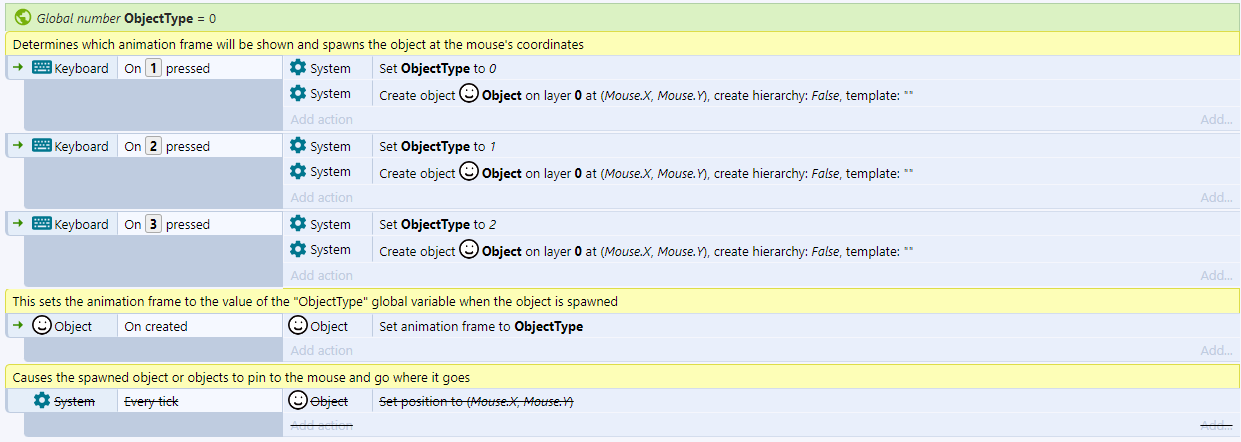This screenshot has height=442, width=1241.
Task: Click the smiley icon beside 'Set animation frame' action
Action: 298,326
